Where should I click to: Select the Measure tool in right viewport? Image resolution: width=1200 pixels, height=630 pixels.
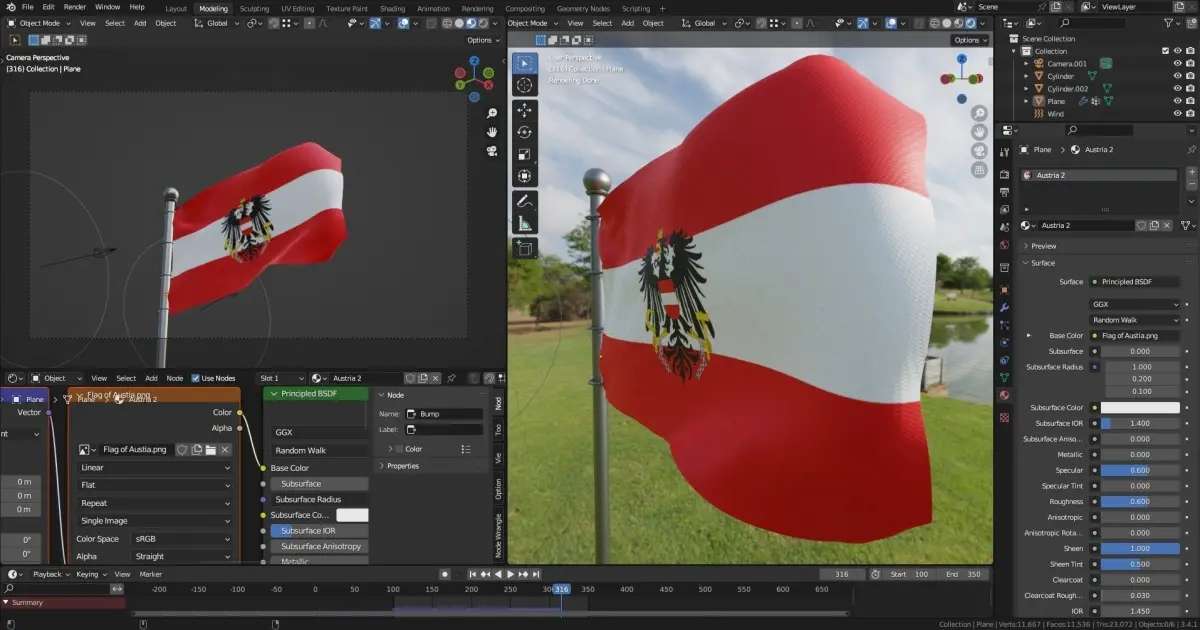[x=524, y=223]
